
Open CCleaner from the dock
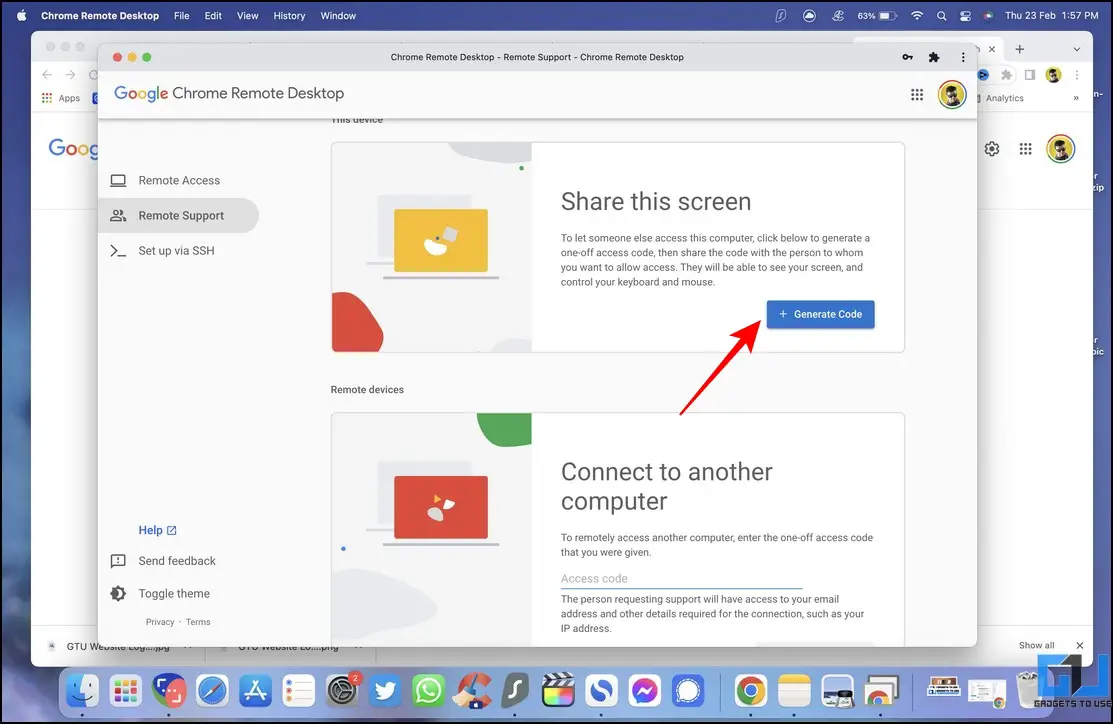(x=472, y=690)
